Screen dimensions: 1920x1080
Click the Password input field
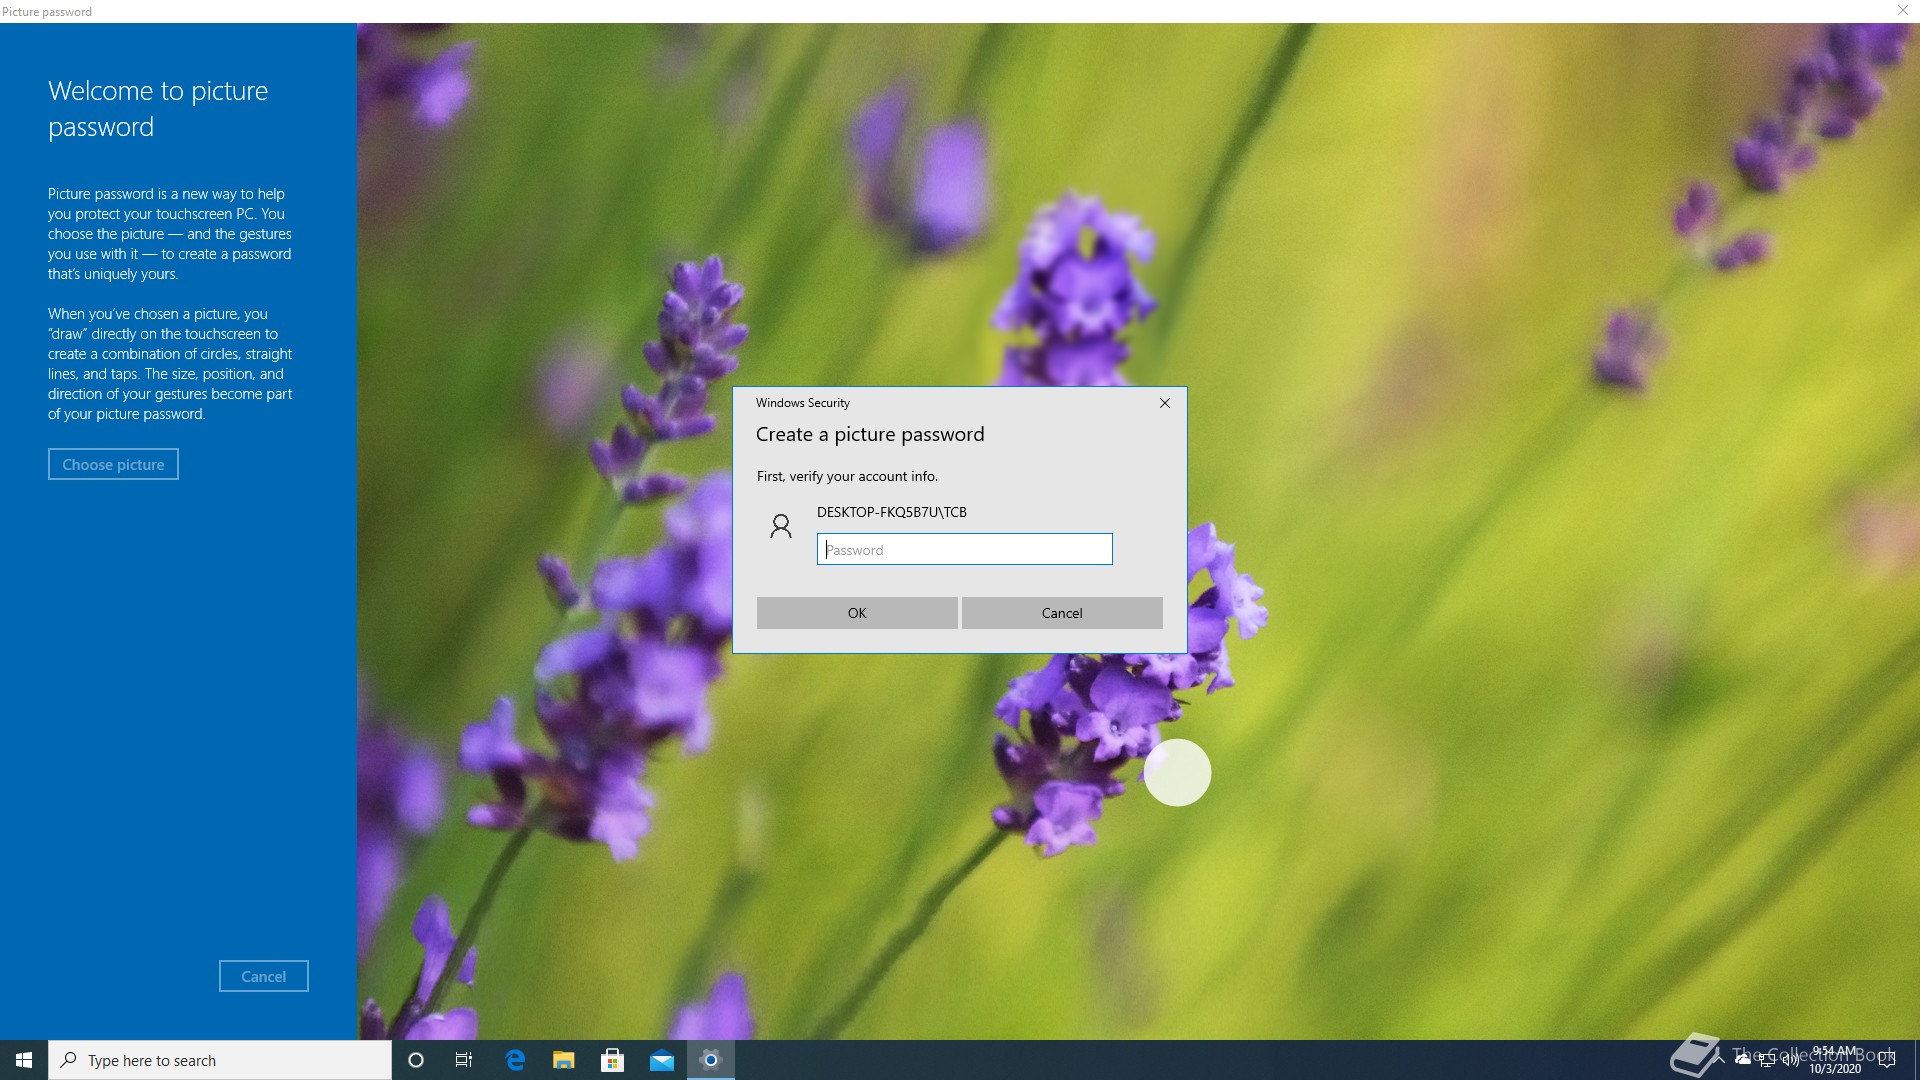click(964, 549)
